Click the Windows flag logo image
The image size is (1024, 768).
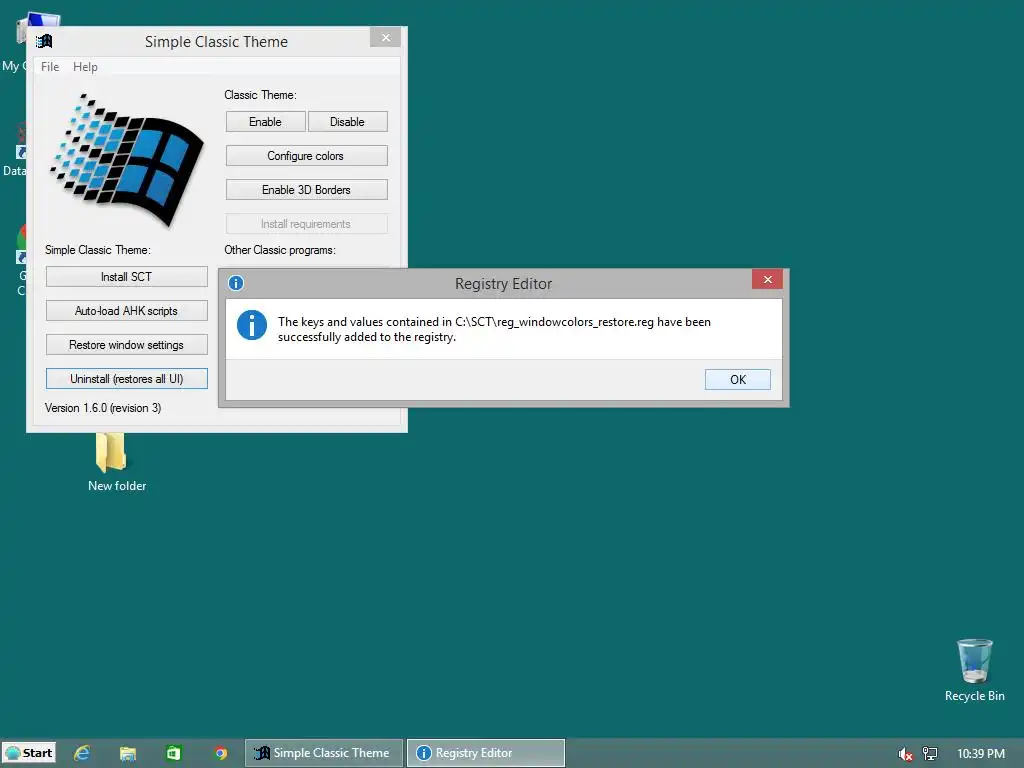[x=127, y=161]
